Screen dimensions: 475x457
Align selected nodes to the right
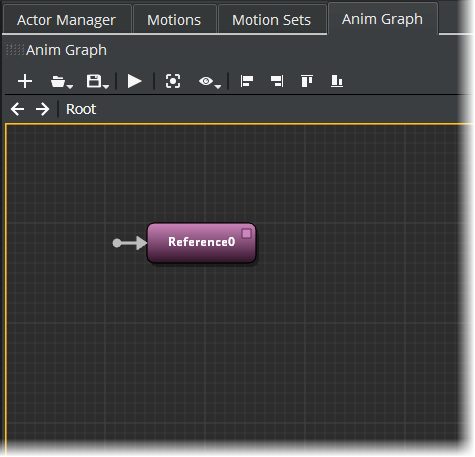pos(277,81)
